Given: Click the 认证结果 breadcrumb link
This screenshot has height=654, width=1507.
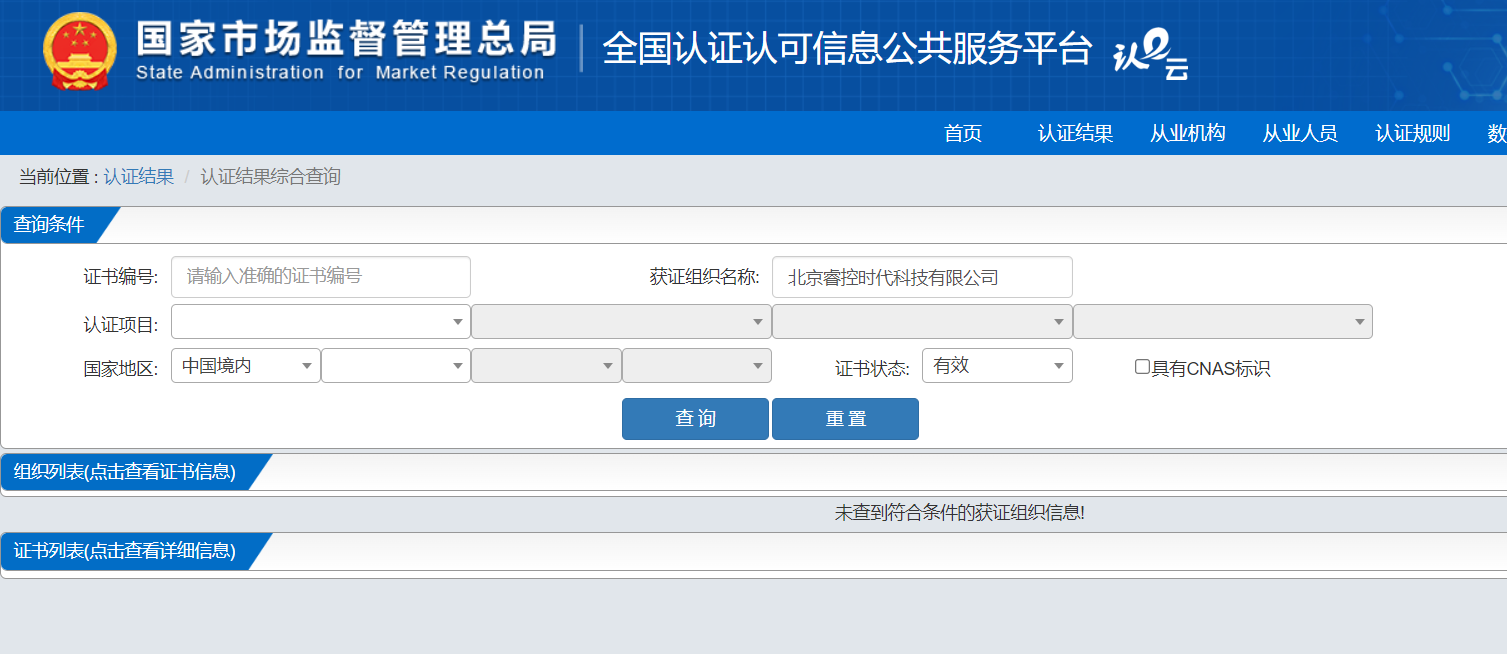Looking at the screenshot, I should 138,177.
